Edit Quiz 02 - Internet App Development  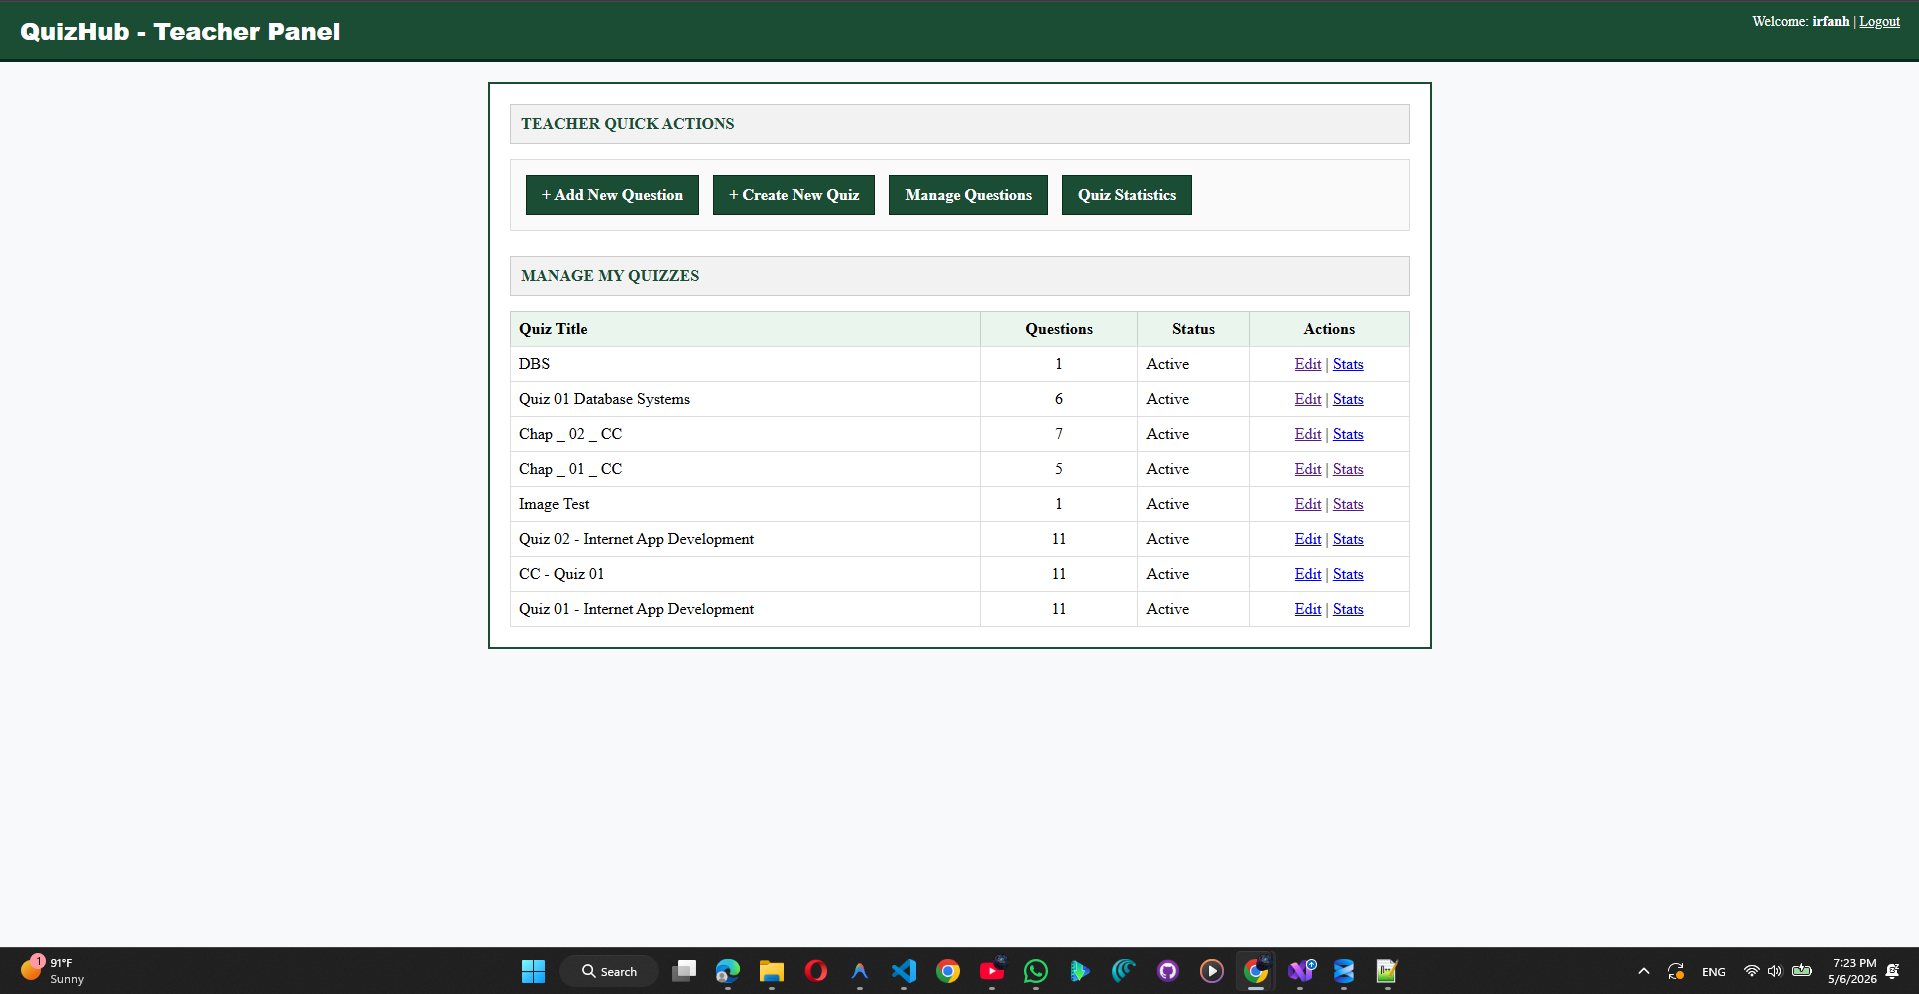pyautogui.click(x=1308, y=539)
